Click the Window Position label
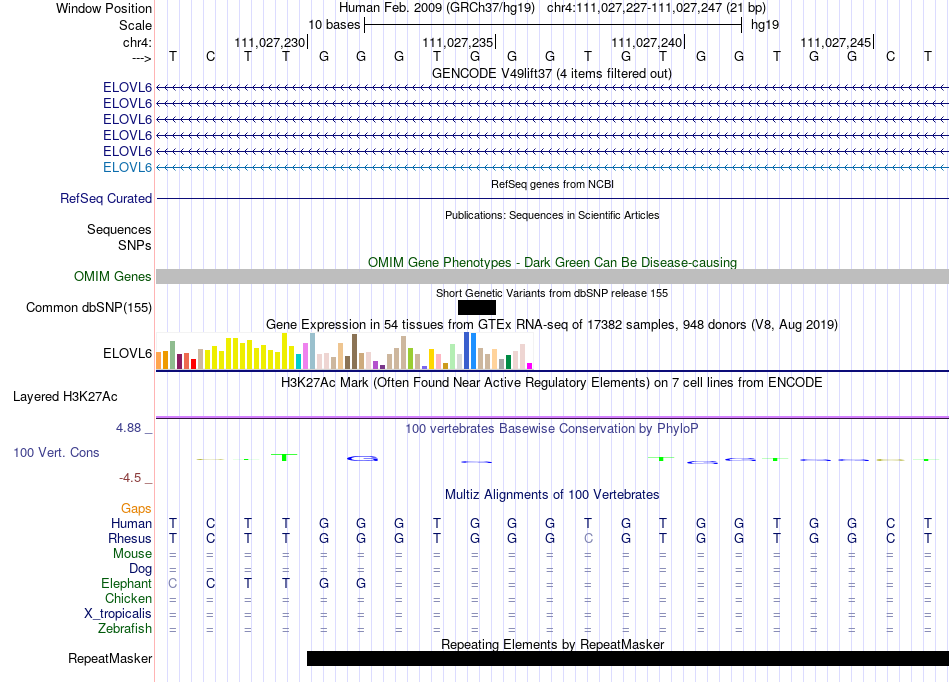The height and width of the screenshot is (682, 950). tap(104, 8)
